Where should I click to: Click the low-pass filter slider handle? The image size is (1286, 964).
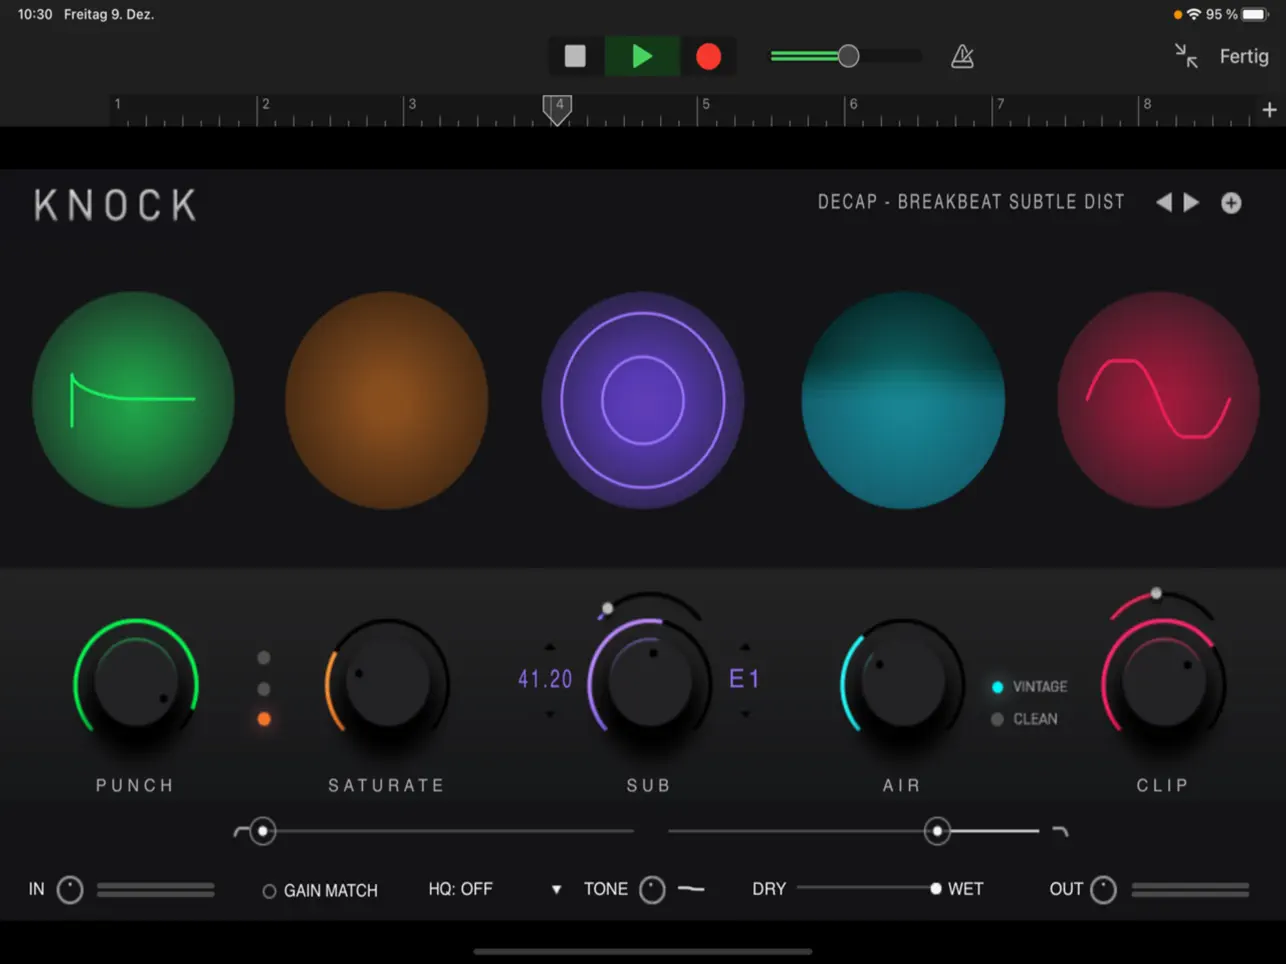[x=937, y=831]
